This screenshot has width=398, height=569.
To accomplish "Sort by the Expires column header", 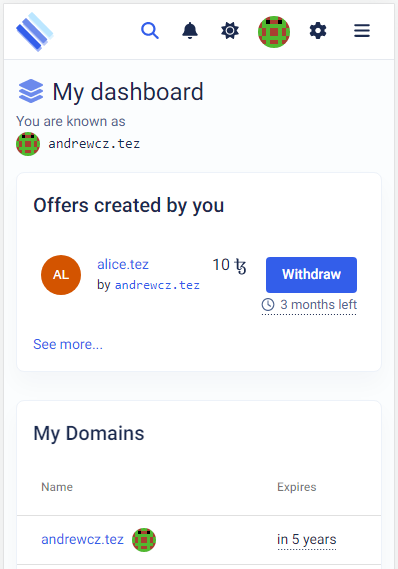I will click(297, 487).
